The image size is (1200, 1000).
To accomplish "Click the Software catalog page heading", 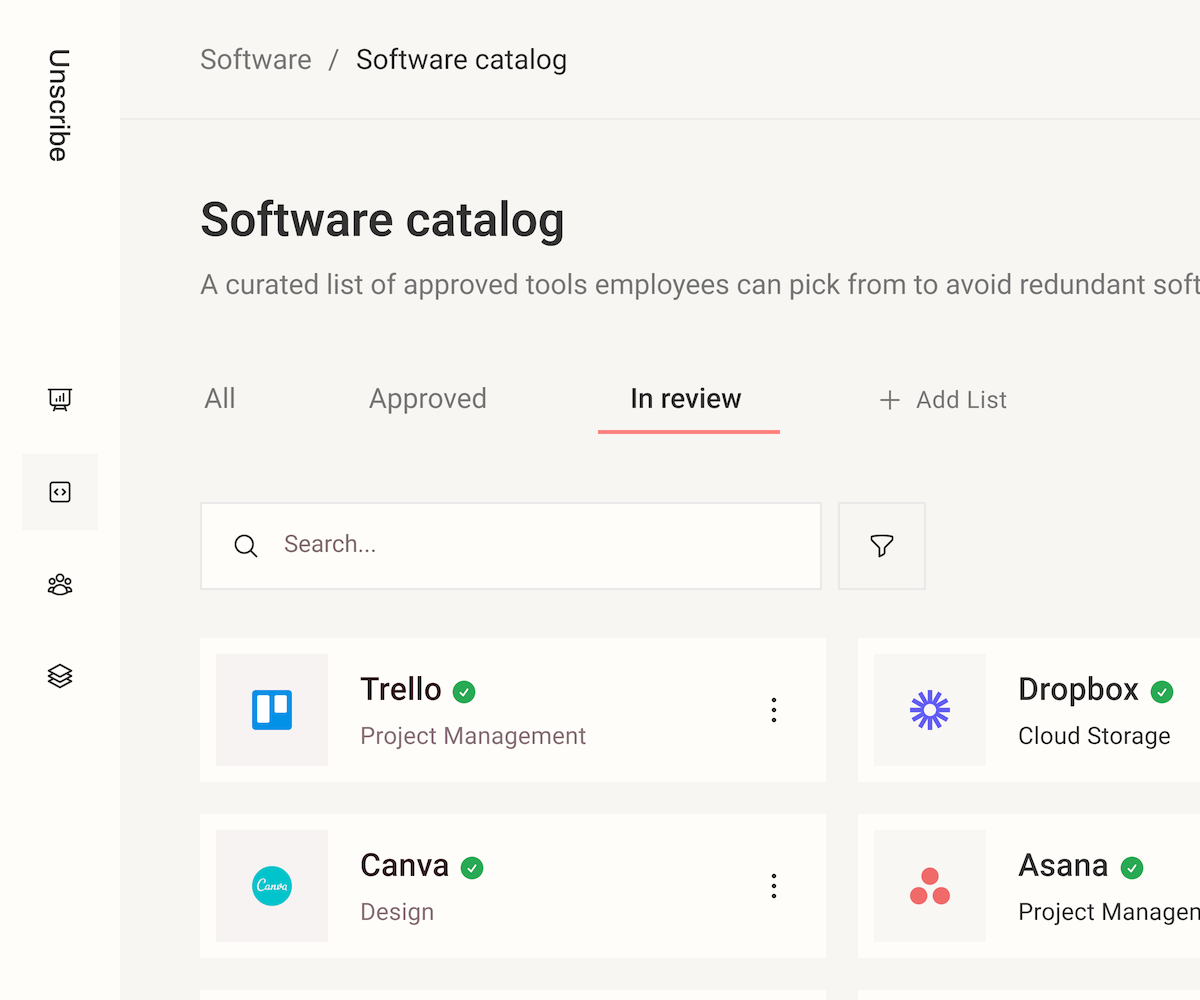I will pos(383,221).
